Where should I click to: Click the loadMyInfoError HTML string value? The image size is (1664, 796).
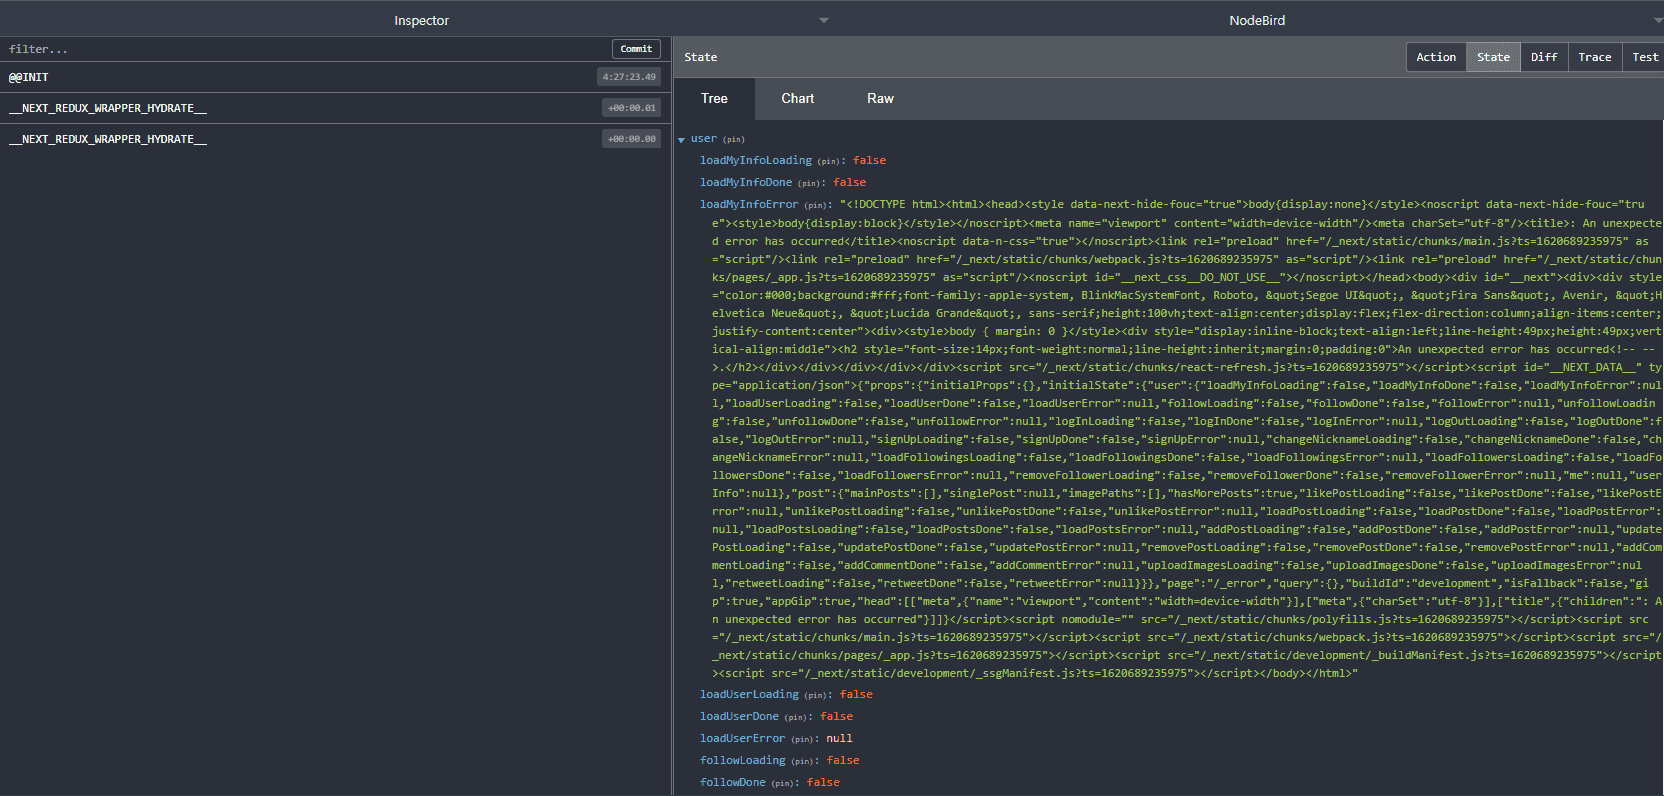(1187, 438)
